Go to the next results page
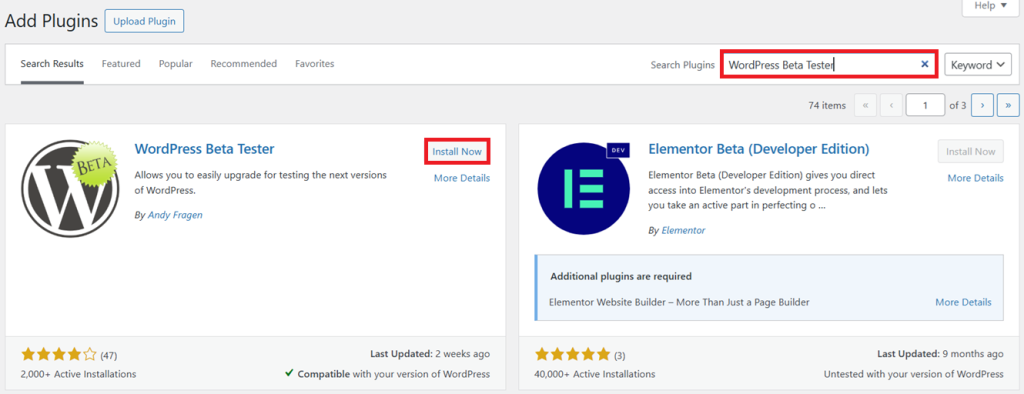 [x=982, y=105]
